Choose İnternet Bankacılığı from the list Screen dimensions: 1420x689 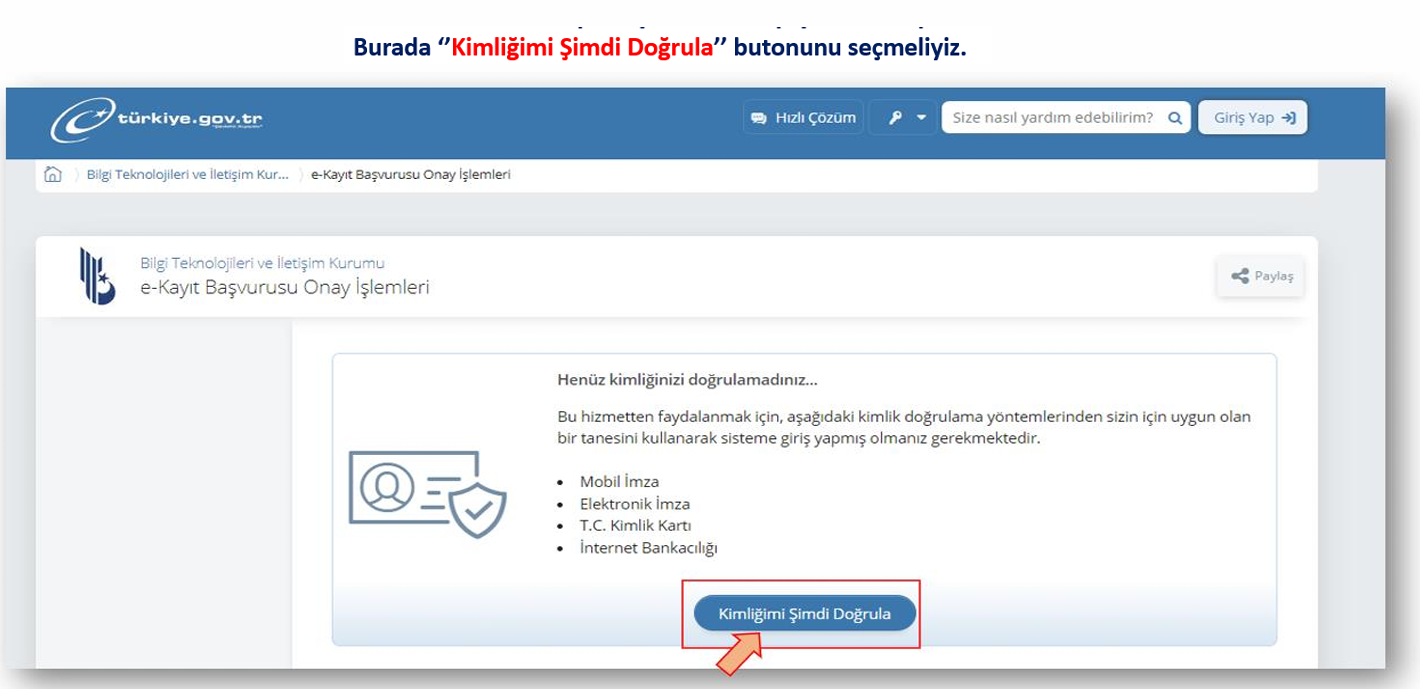[648, 548]
